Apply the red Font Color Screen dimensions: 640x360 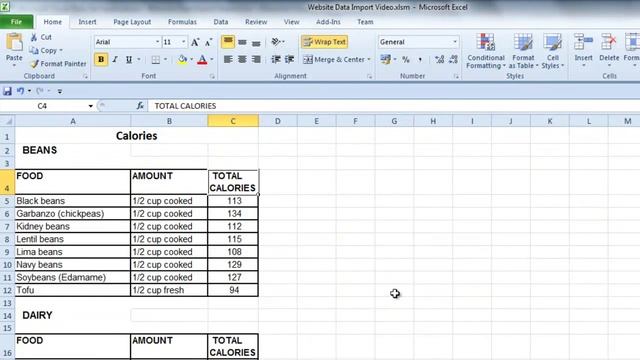(x=202, y=60)
